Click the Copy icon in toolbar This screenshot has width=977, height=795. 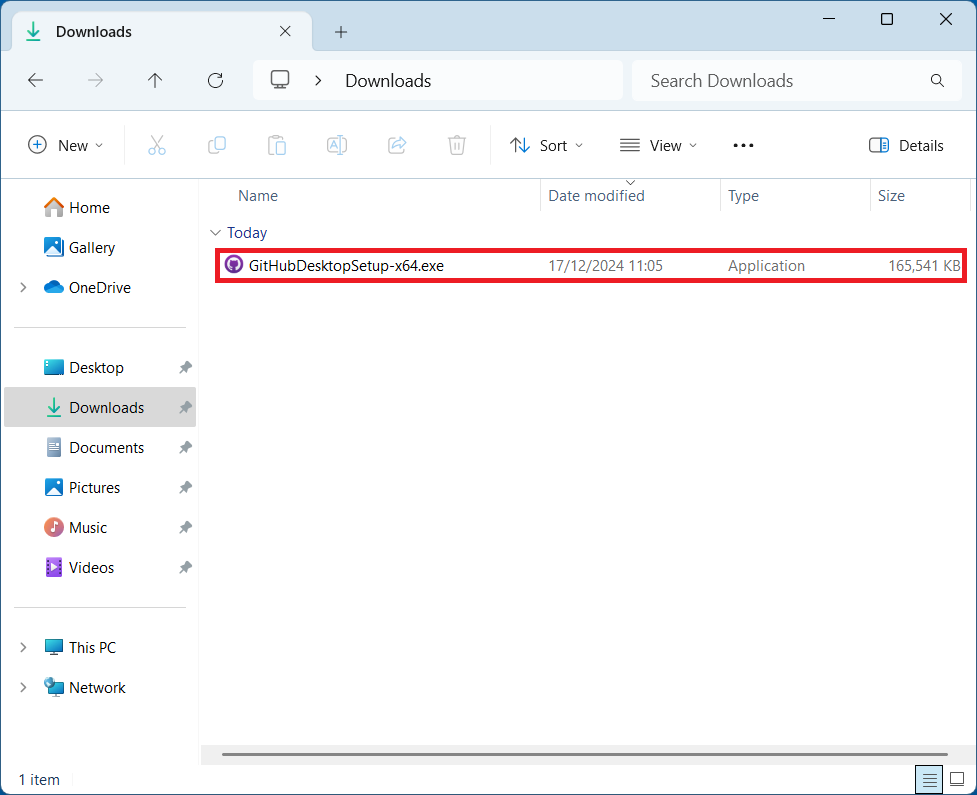(217, 145)
